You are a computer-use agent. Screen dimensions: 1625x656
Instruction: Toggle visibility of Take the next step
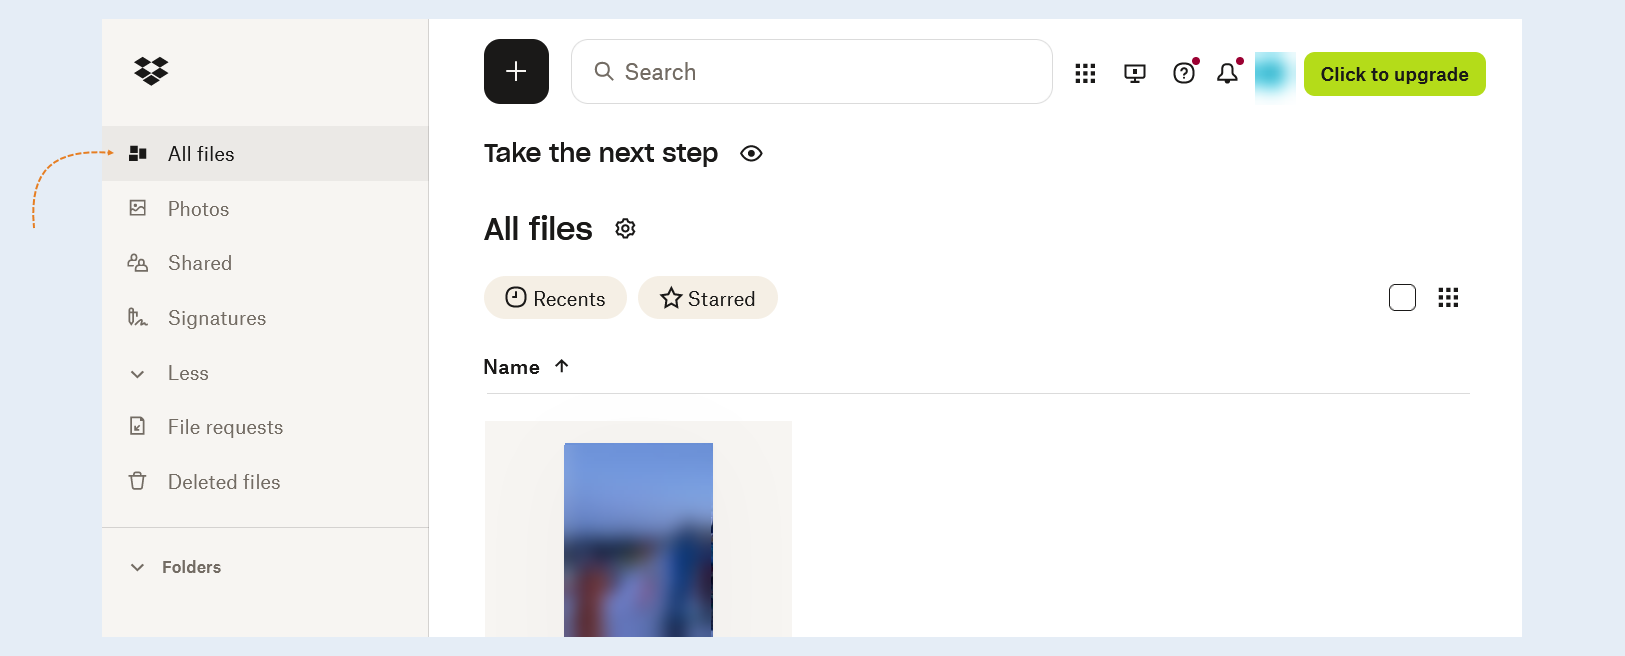click(751, 153)
